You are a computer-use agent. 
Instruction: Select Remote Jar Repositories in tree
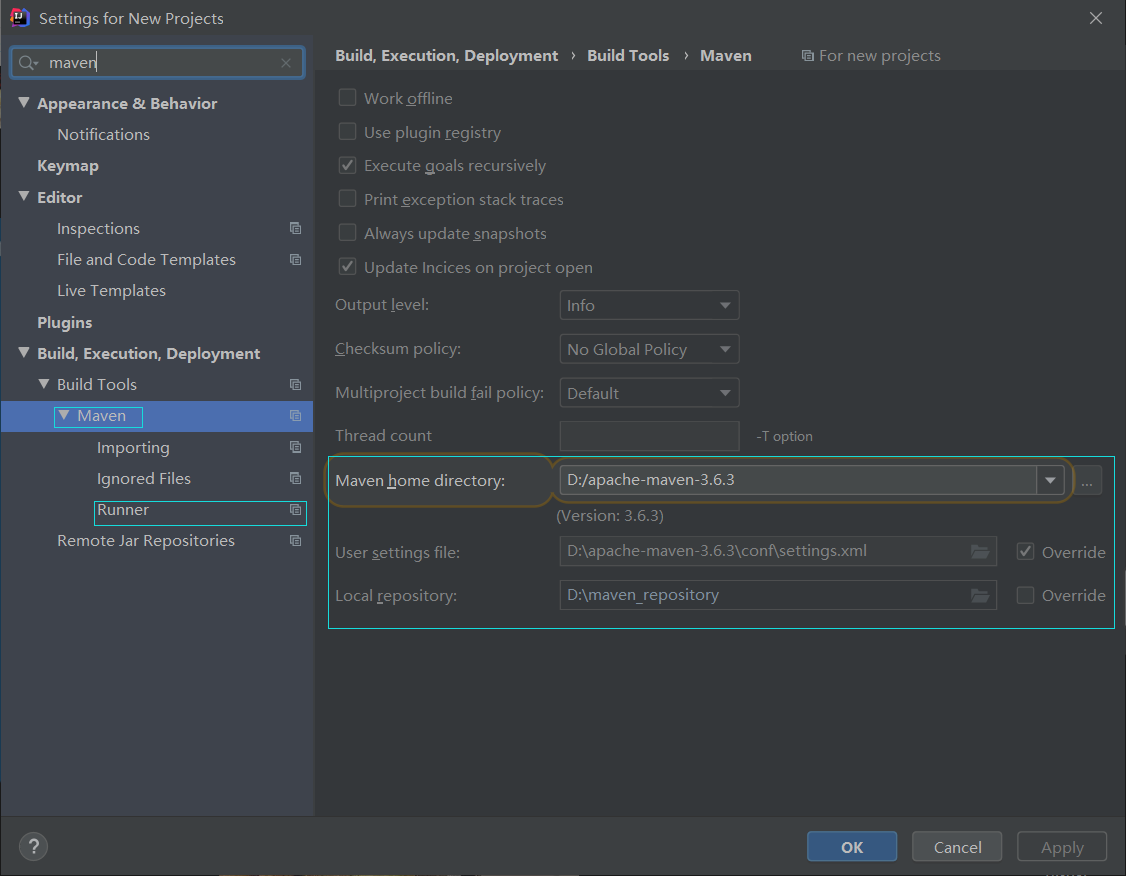(x=146, y=541)
